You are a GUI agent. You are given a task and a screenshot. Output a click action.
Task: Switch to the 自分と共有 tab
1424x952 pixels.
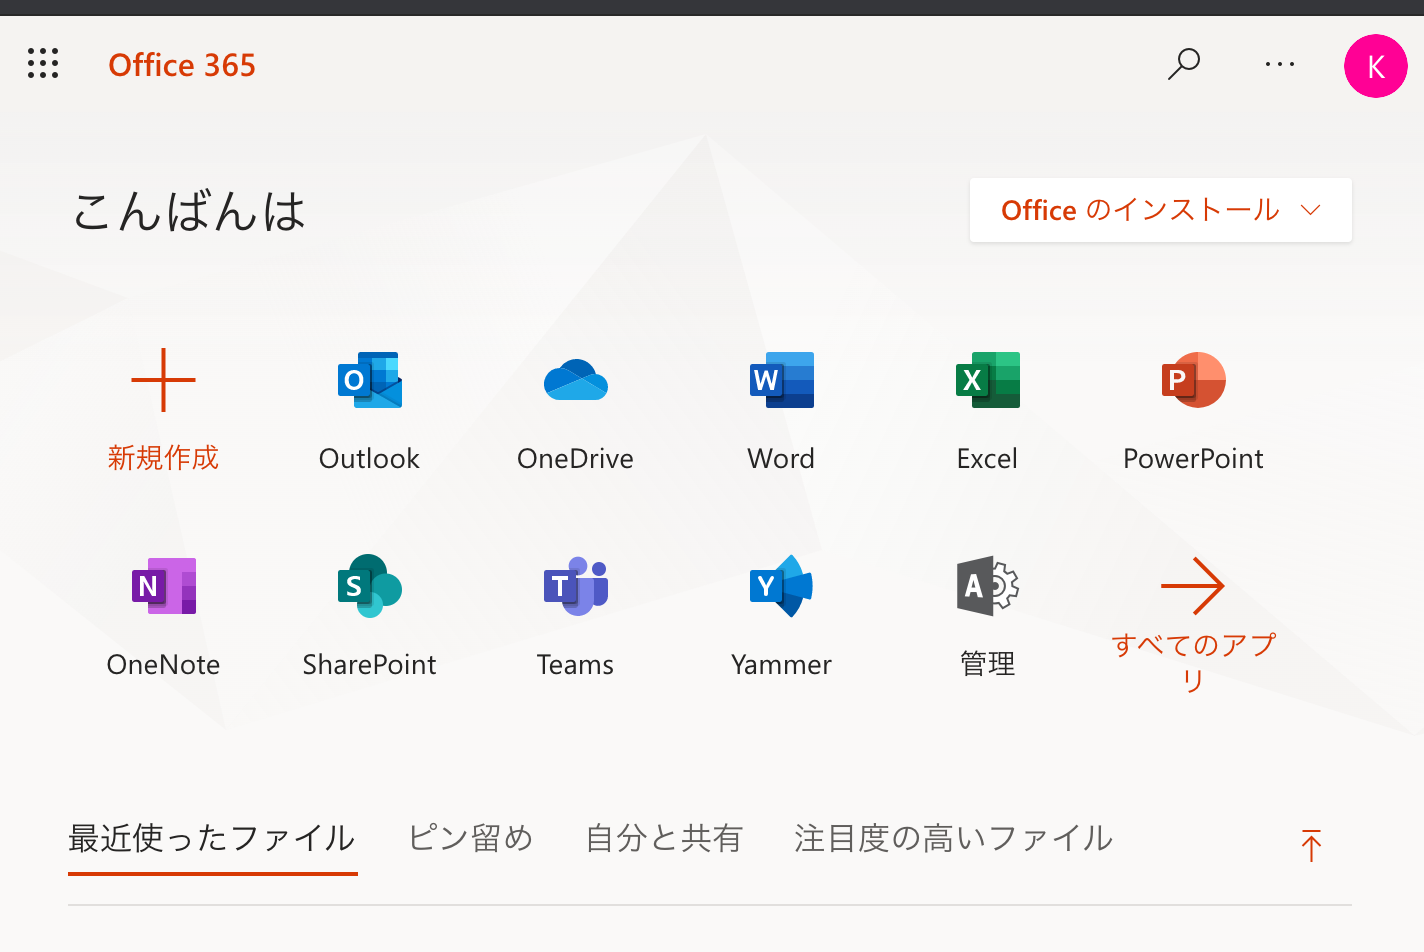pos(664,838)
